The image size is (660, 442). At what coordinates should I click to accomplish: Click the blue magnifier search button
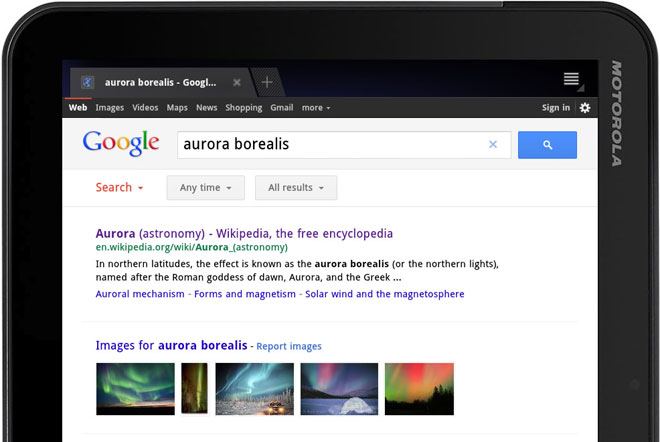(547, 145)
